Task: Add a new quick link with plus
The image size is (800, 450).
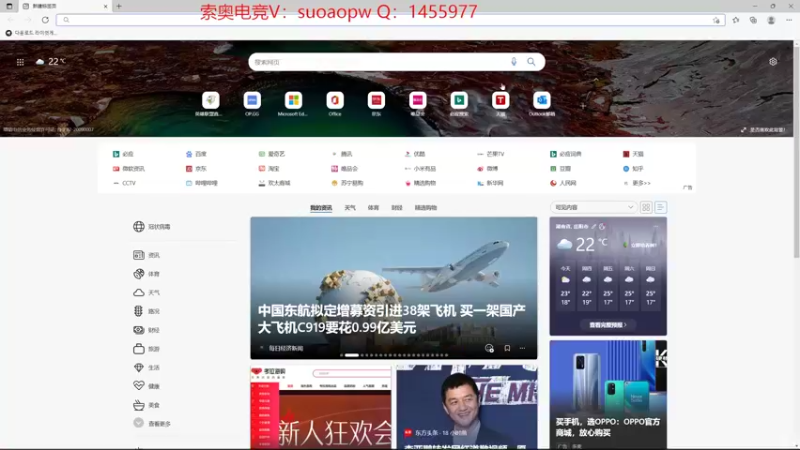Action: coord(583,106)
